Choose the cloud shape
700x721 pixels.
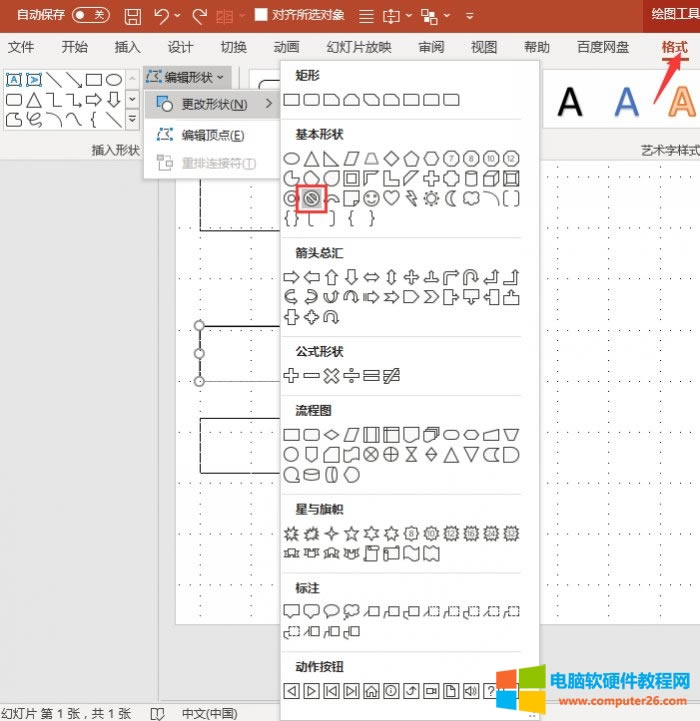point(470,198)
